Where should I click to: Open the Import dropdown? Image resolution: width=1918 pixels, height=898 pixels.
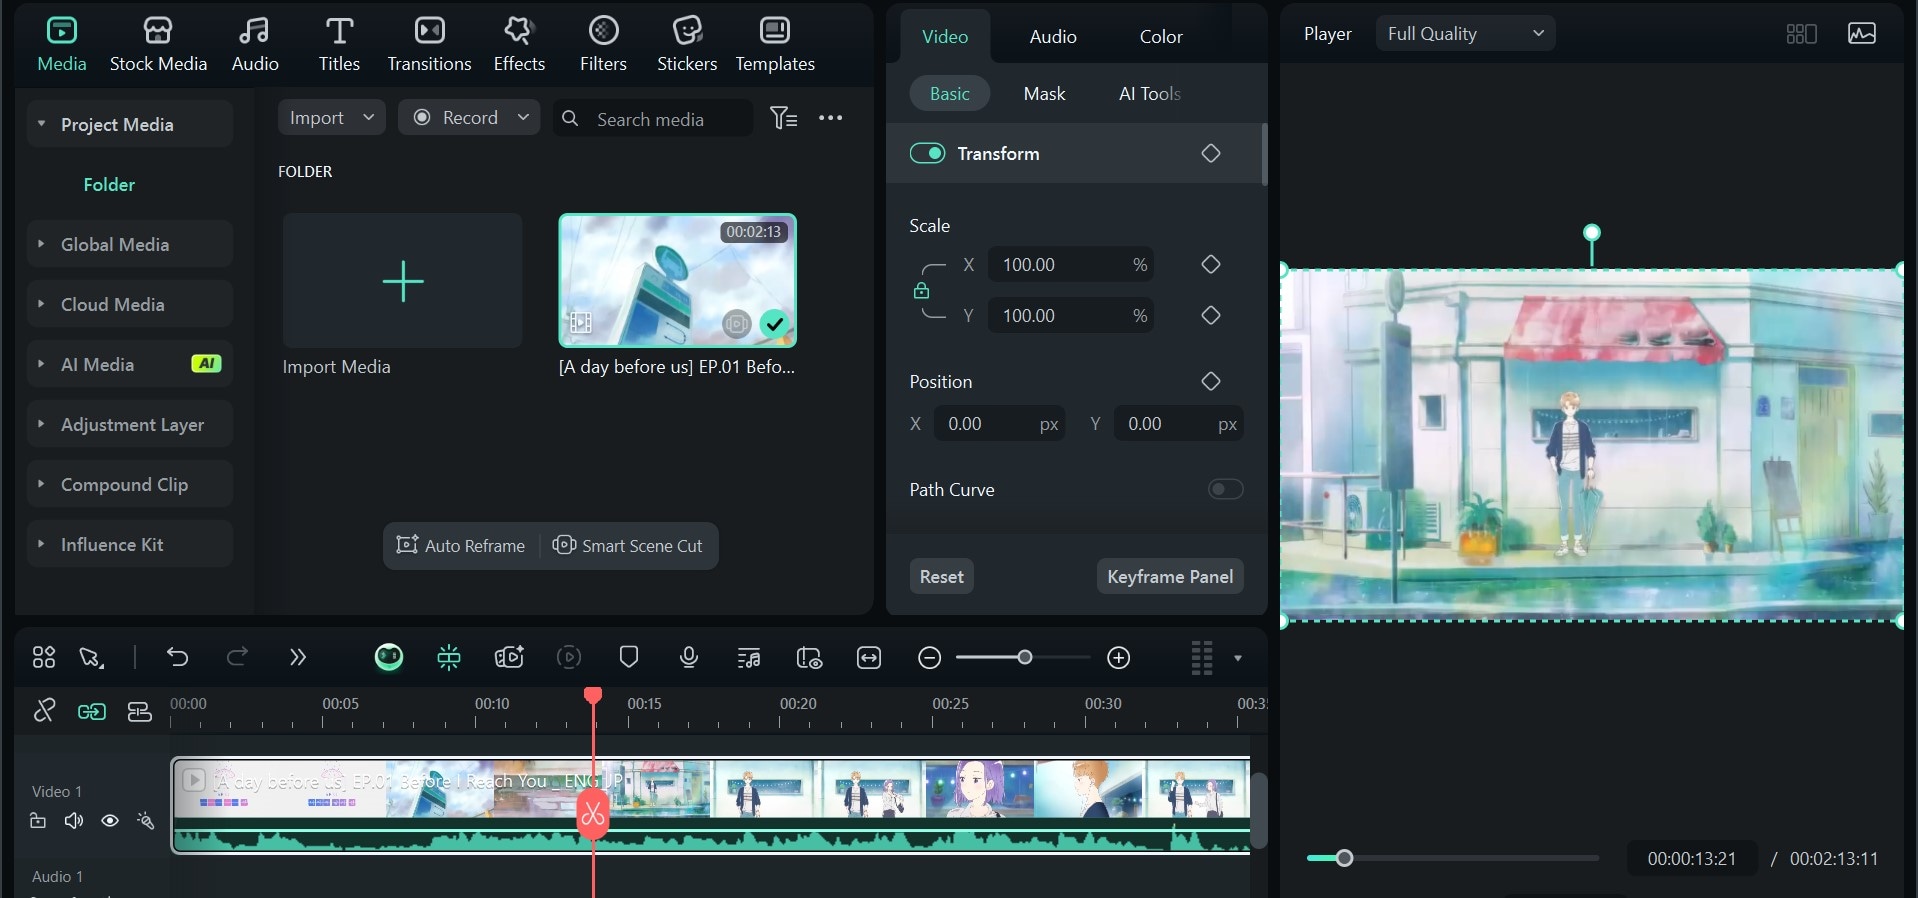pyautogui.click(x=332, y=117)
